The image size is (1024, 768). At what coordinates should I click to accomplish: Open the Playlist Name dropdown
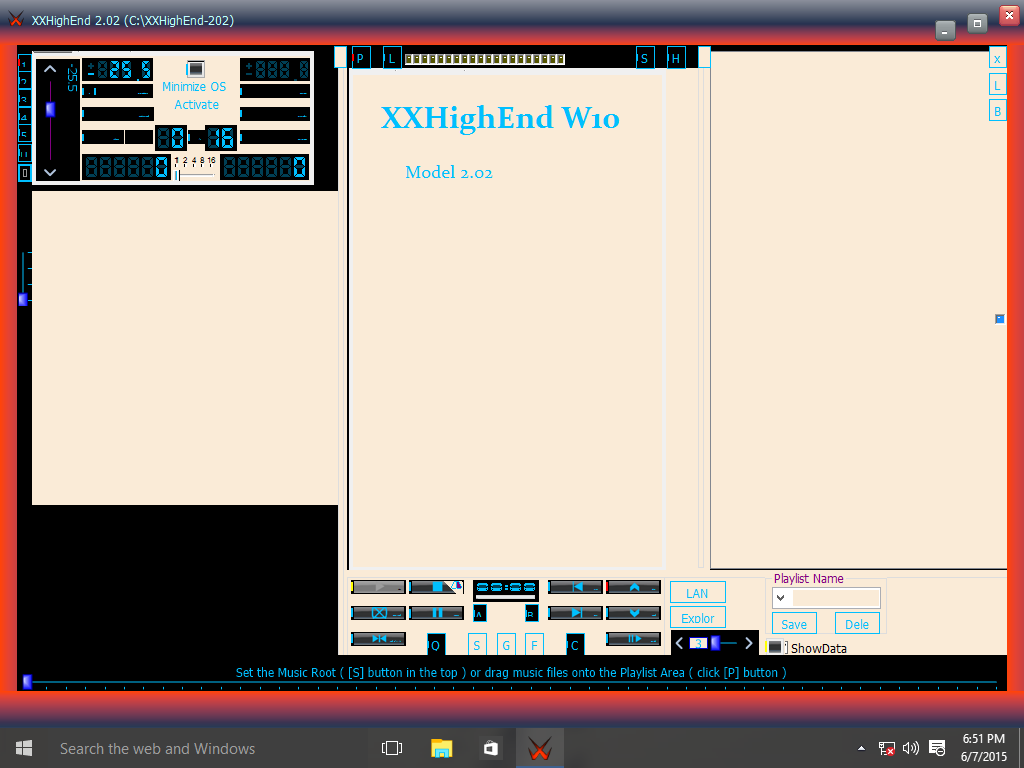coord(781,598)
